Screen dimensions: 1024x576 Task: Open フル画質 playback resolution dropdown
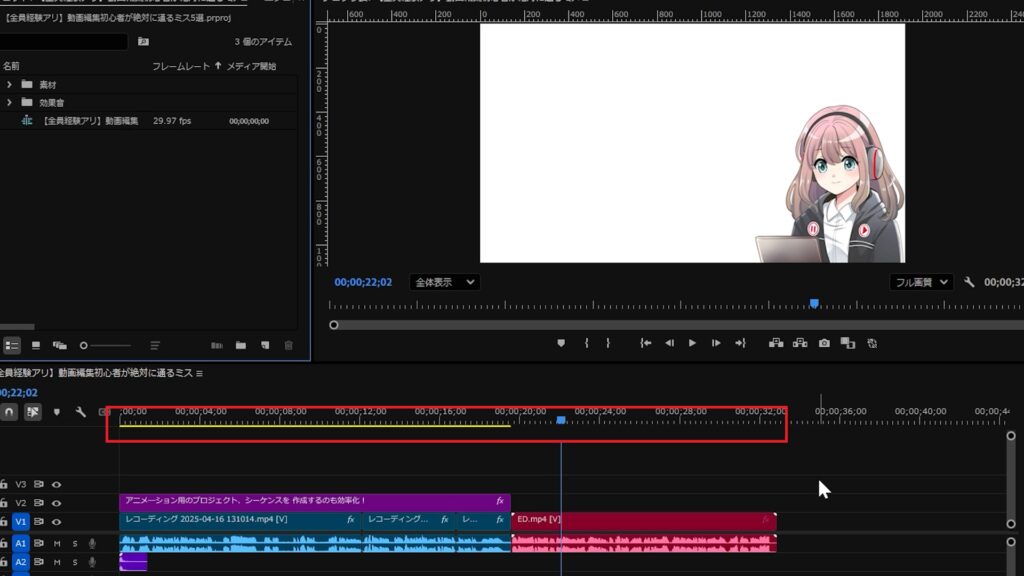click(921, 282)
